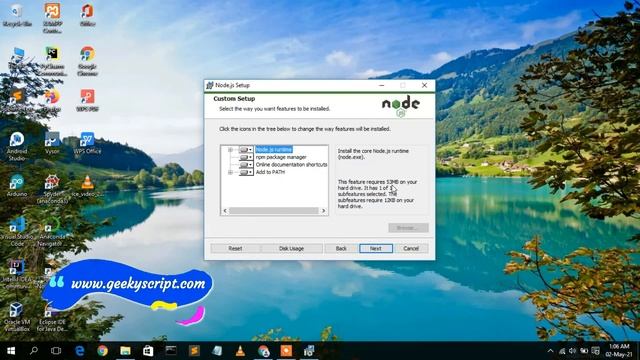Image resolution: width=640 pixels, height=360 pixels.
Task: Open the Online documentation shortcuts feature dropdown
Action: pyautogui.click(x=245, y=165)
